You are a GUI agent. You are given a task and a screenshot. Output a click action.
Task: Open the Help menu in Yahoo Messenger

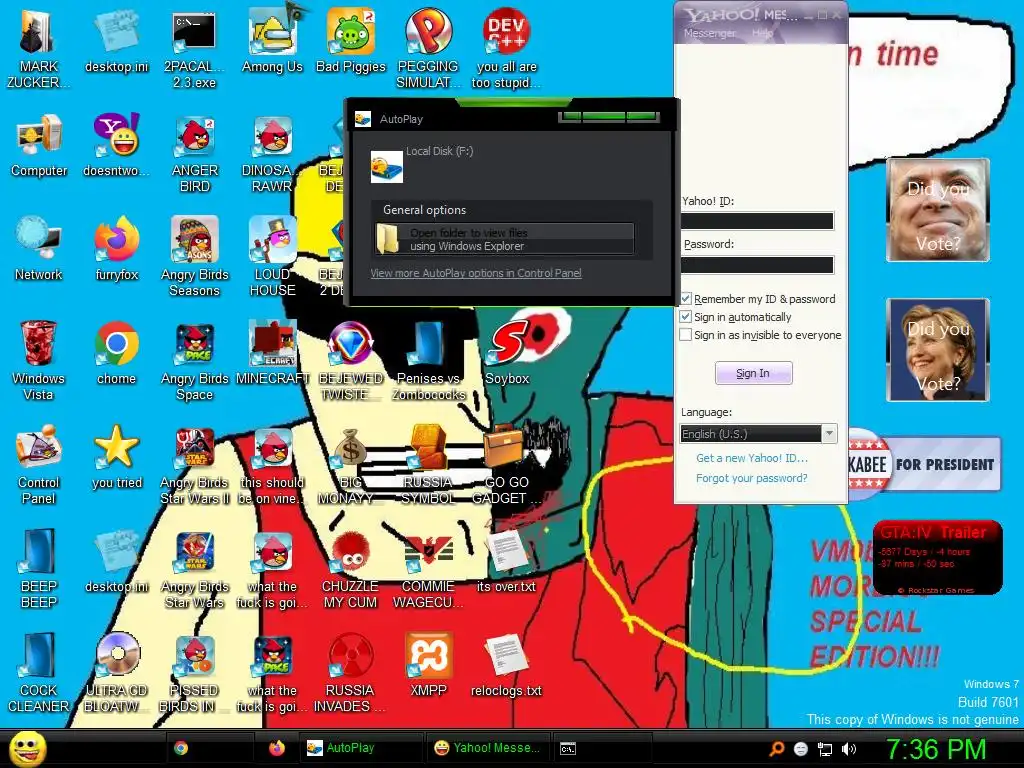click(x=762, y=33)
